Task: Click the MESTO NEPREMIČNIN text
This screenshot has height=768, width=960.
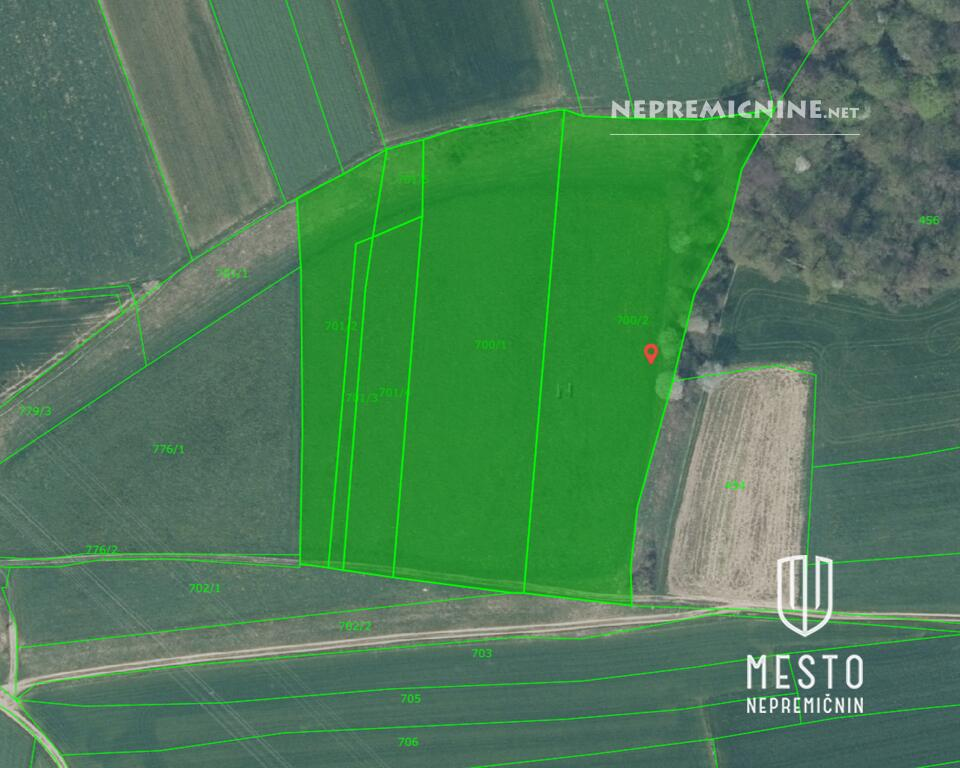Action: [x=805, y=684]
